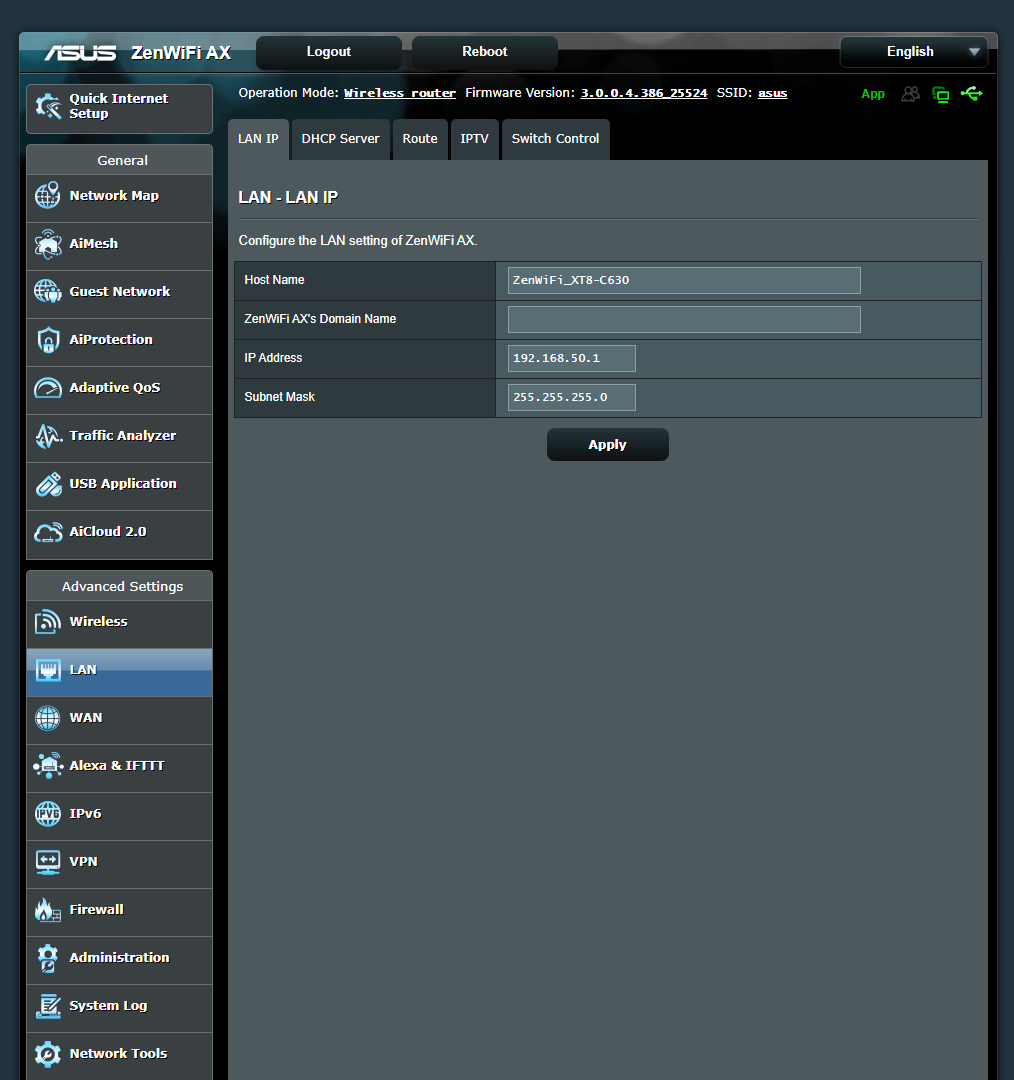Click the green network clients status icon
This screenshot has height=1080, width=1014.
pyautogui.click(x=940, y=94)
